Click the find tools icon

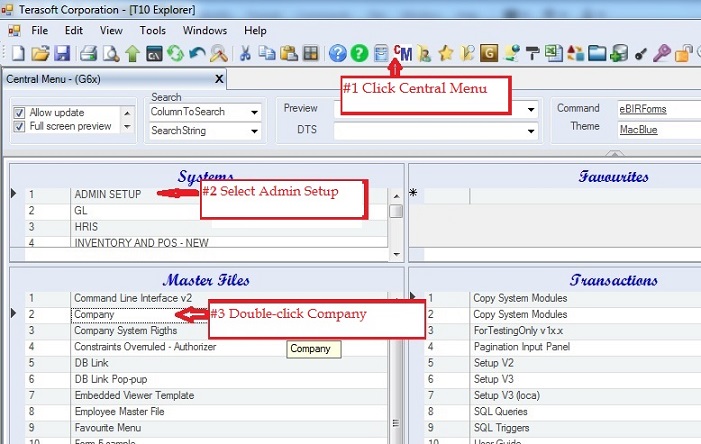pos(219,54)
